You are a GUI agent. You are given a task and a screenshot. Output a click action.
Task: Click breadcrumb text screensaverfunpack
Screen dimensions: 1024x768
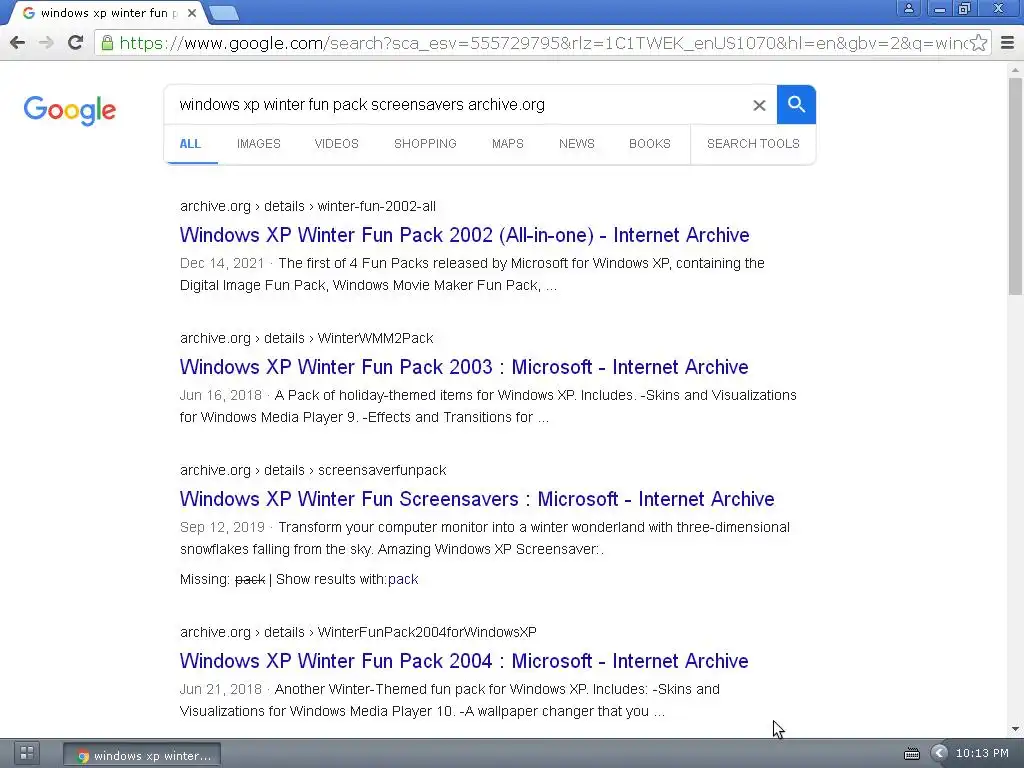[382, 470]
